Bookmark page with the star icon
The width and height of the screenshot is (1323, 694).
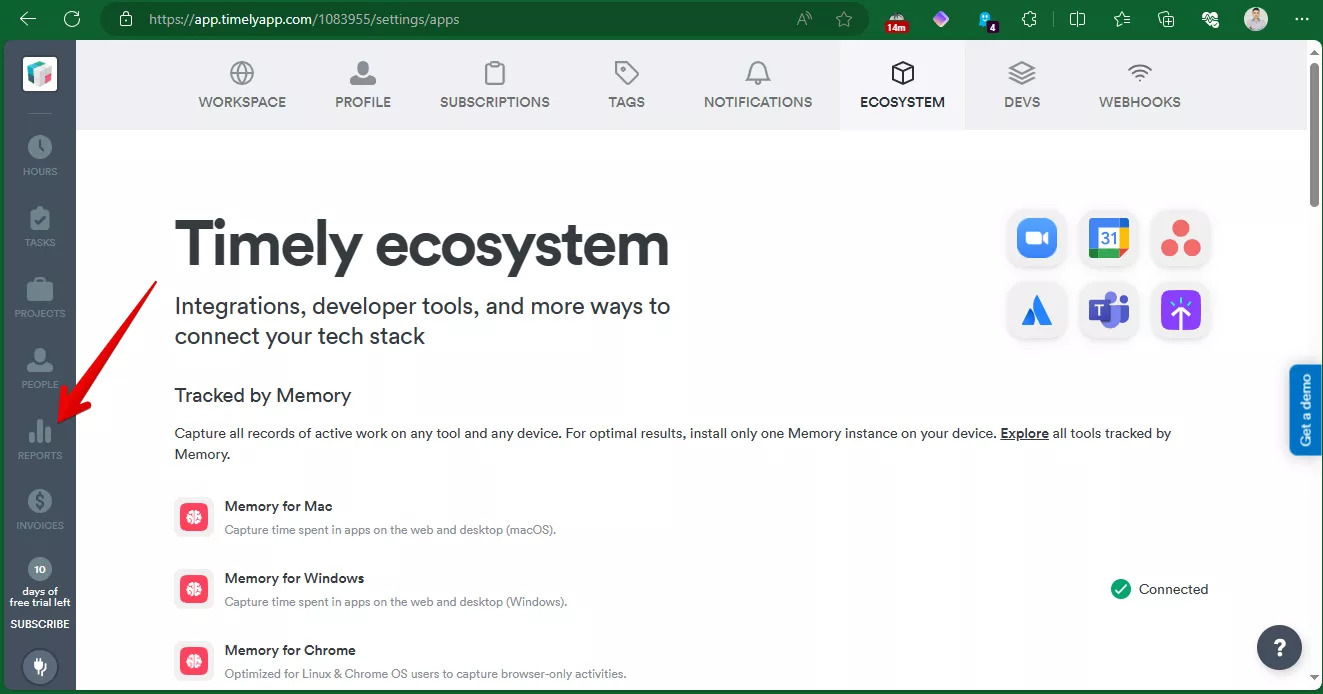click(x=844, y=19)
